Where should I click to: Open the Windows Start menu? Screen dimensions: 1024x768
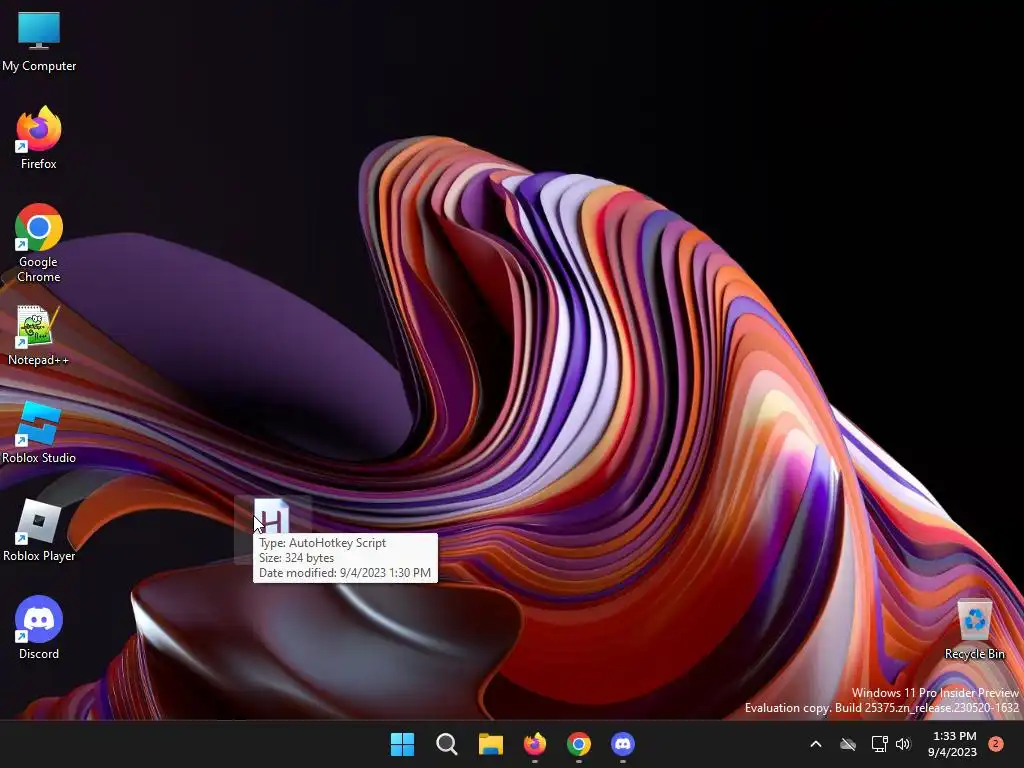(x=402, y=744)
